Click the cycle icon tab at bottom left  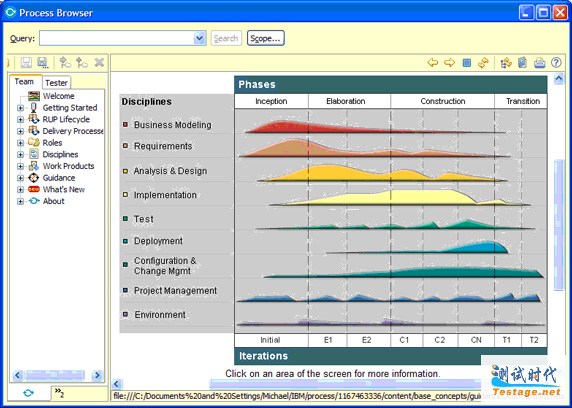[29, 393]
